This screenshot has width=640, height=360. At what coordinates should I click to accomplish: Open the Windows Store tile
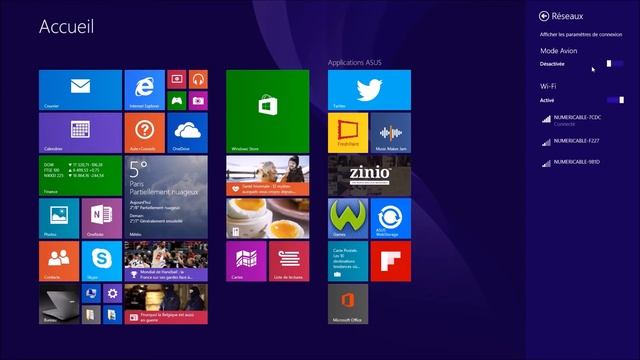pos(268,111)
